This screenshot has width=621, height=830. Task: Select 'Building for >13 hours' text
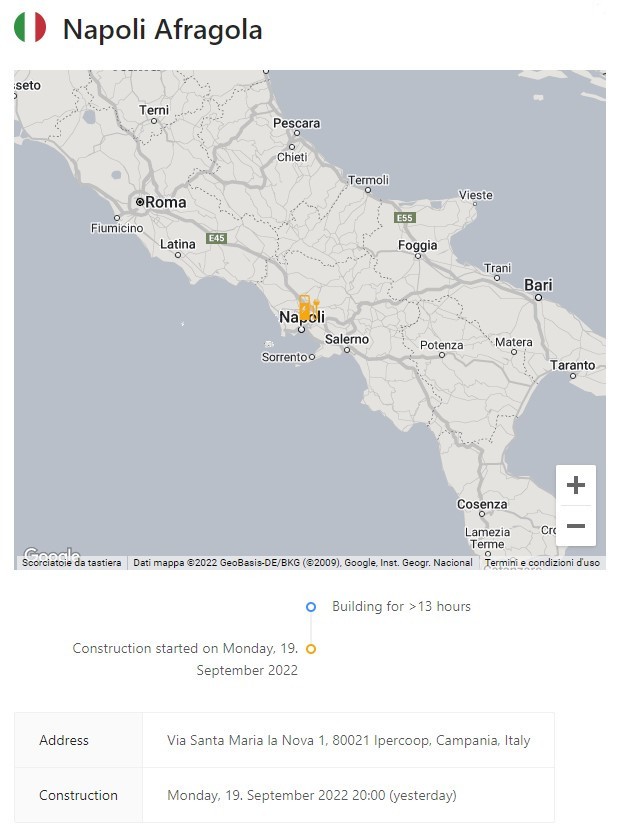coord(401,607)
